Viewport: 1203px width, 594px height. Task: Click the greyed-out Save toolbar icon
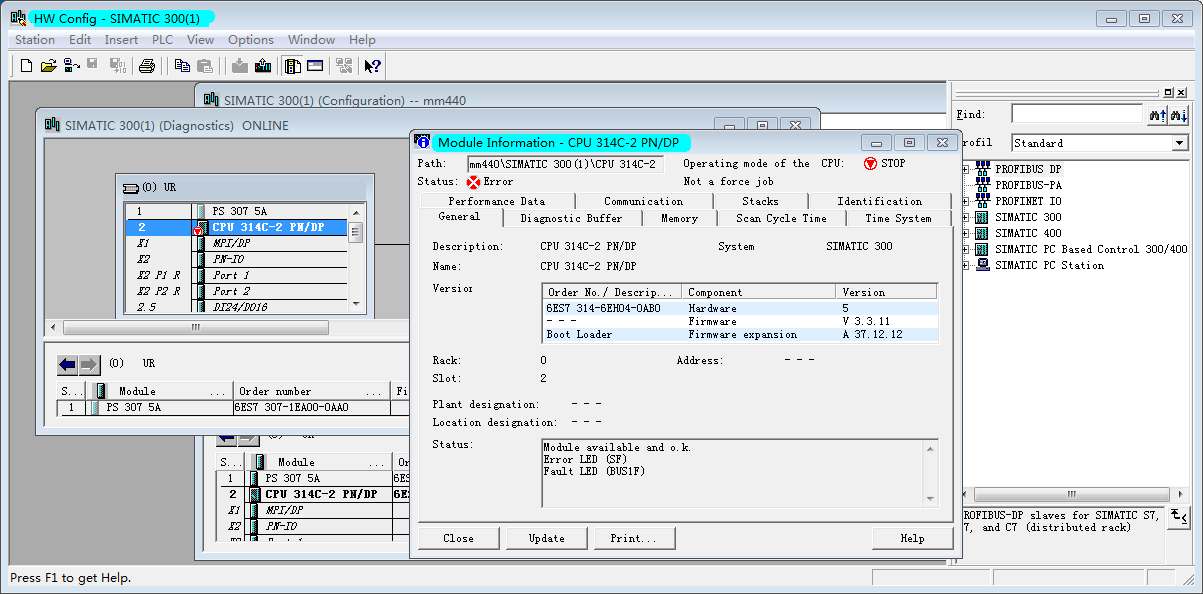tap(92, 66)
